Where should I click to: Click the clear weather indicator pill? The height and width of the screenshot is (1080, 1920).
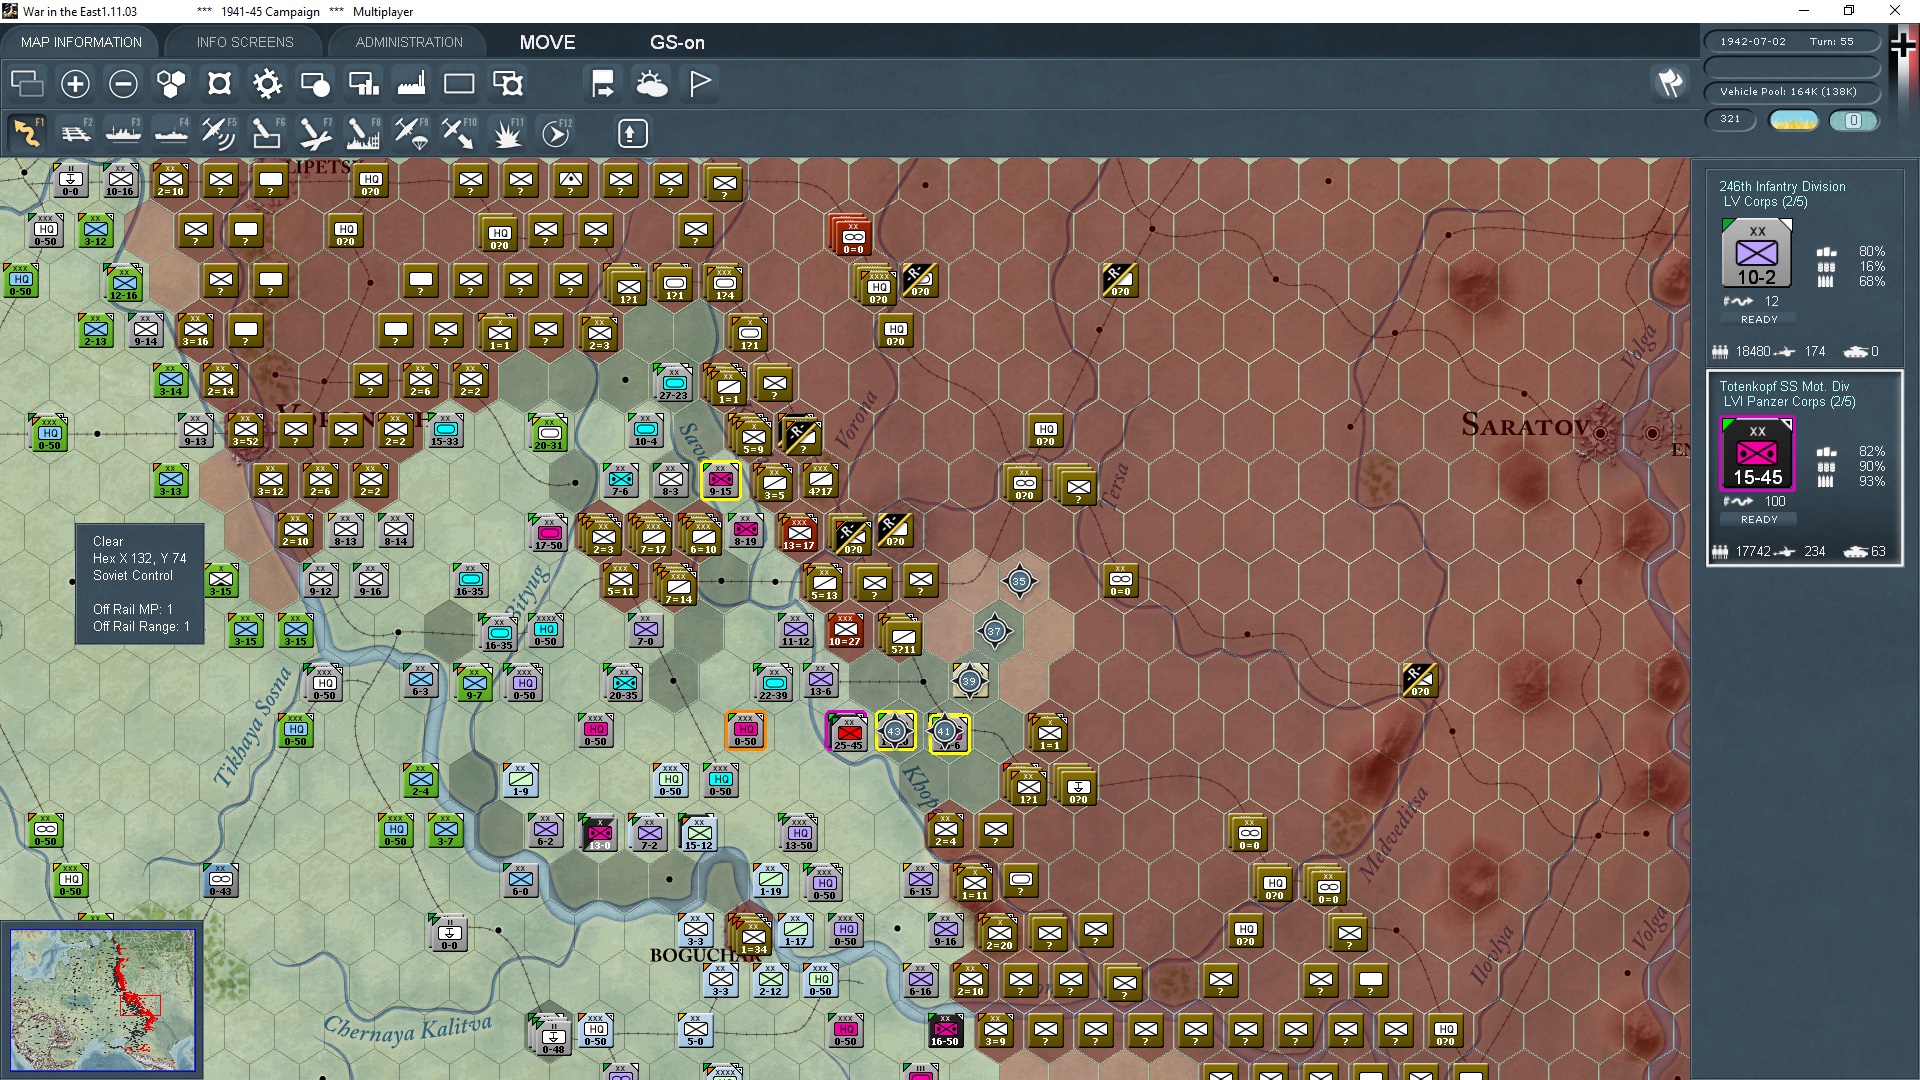point(1794,120)
